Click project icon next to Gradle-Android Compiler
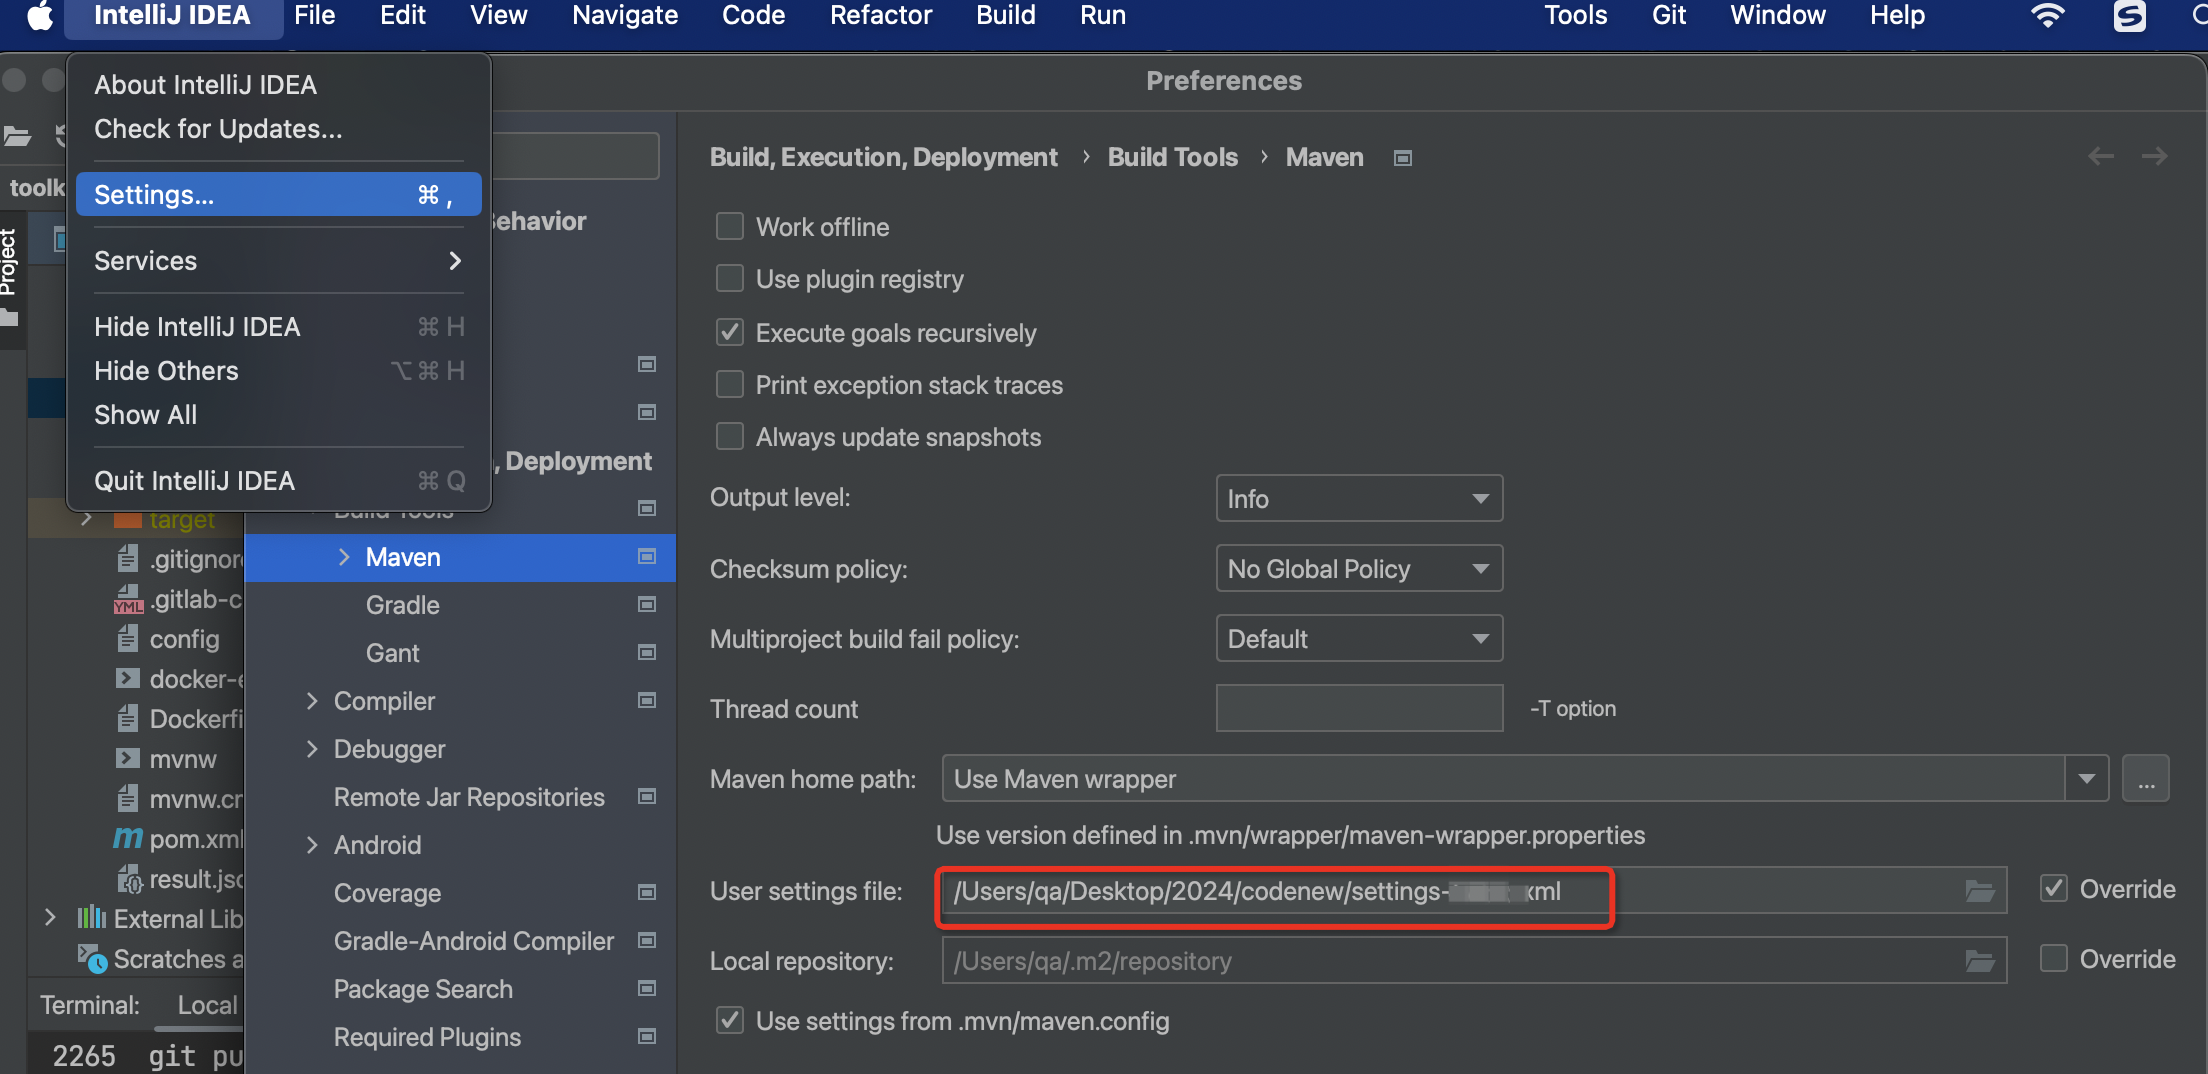This screenshot has height=1074, width=2208. [x=647, y=940]
